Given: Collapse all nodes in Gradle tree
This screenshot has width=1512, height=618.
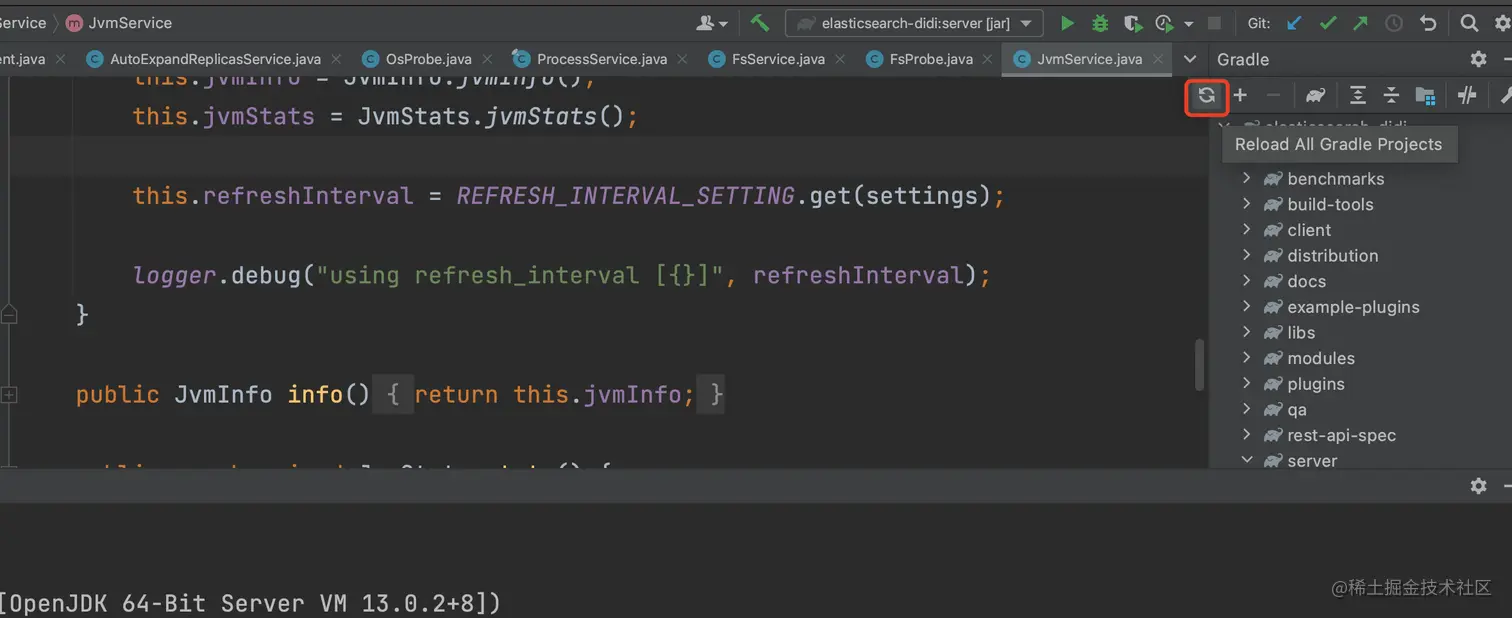Looking at the screenshot, I should tap(1391, 96).
